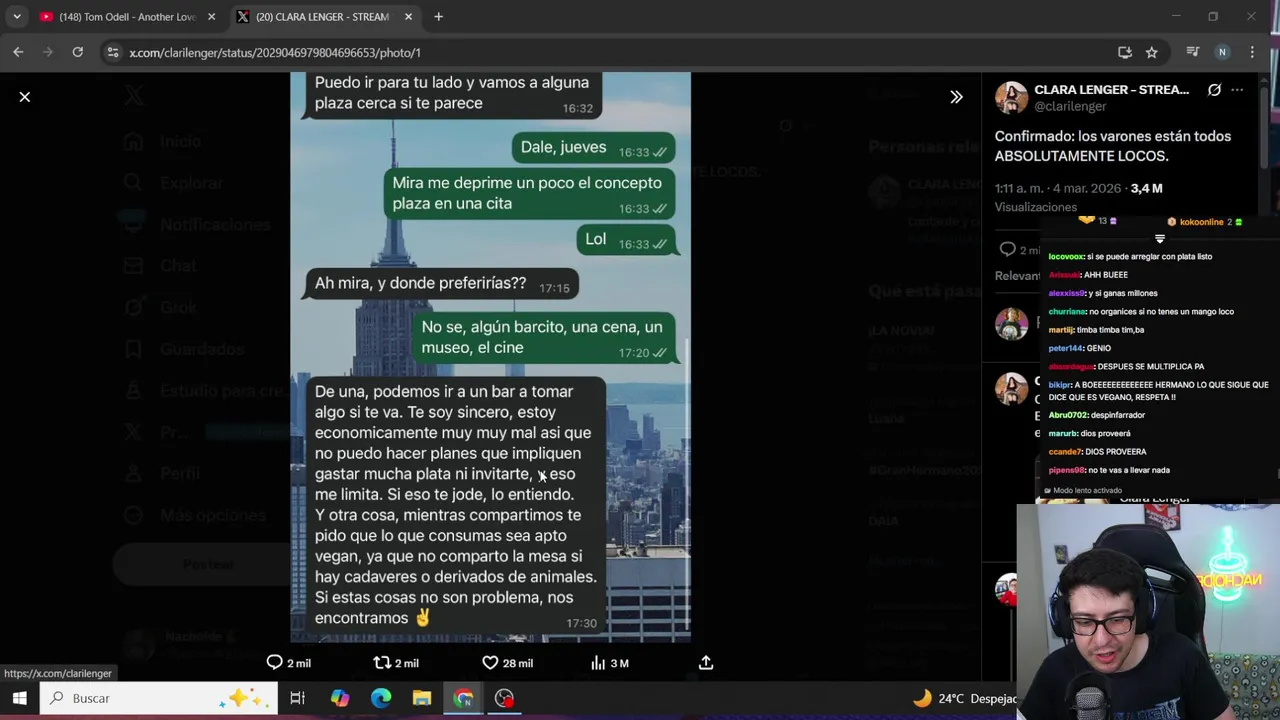This screenshot has width=1280, height=720.
Task: Open Microsoft Edge from taskbar
Action: (381, 698)
